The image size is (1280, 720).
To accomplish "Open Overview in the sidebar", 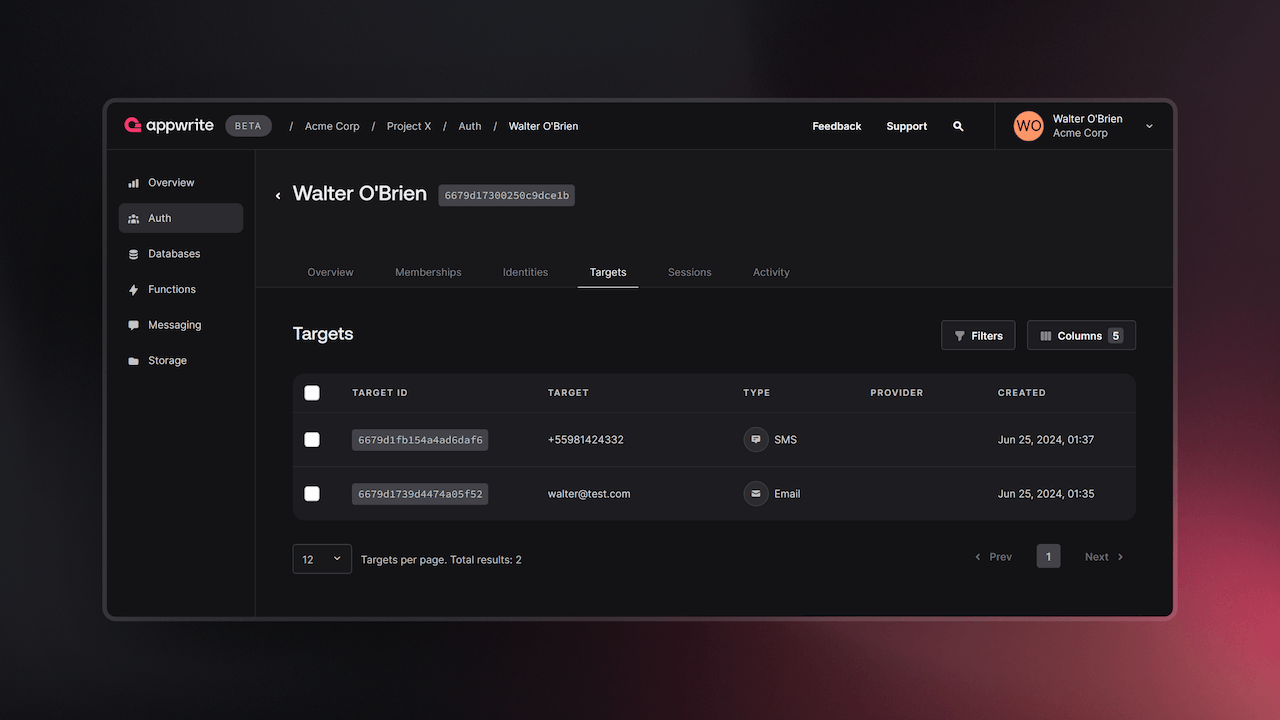I will click(180, 183).
